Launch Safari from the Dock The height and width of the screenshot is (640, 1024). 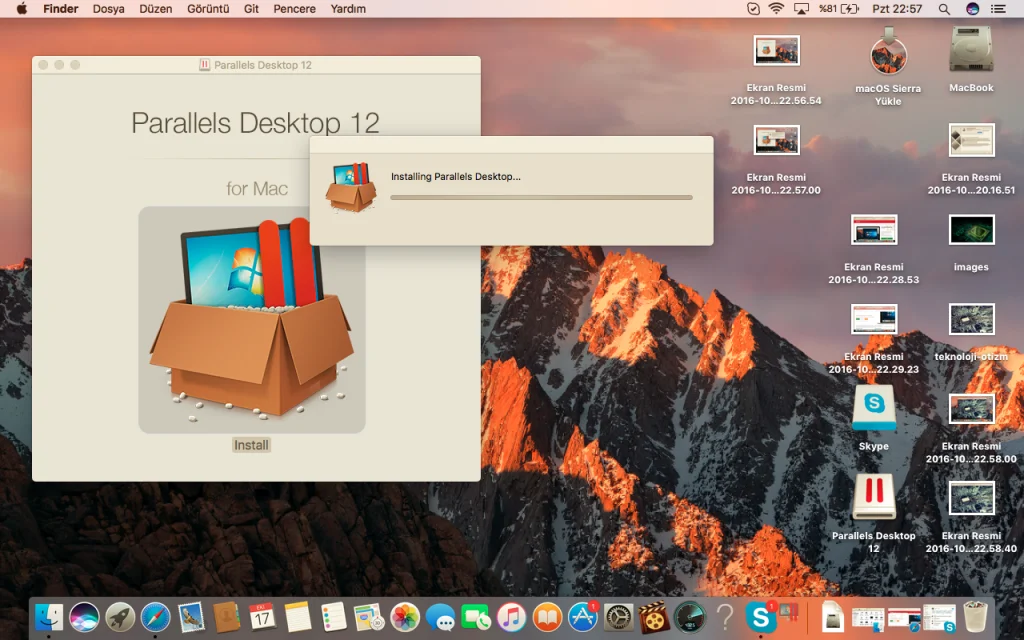pyautogui.click(x=155, y=617)
